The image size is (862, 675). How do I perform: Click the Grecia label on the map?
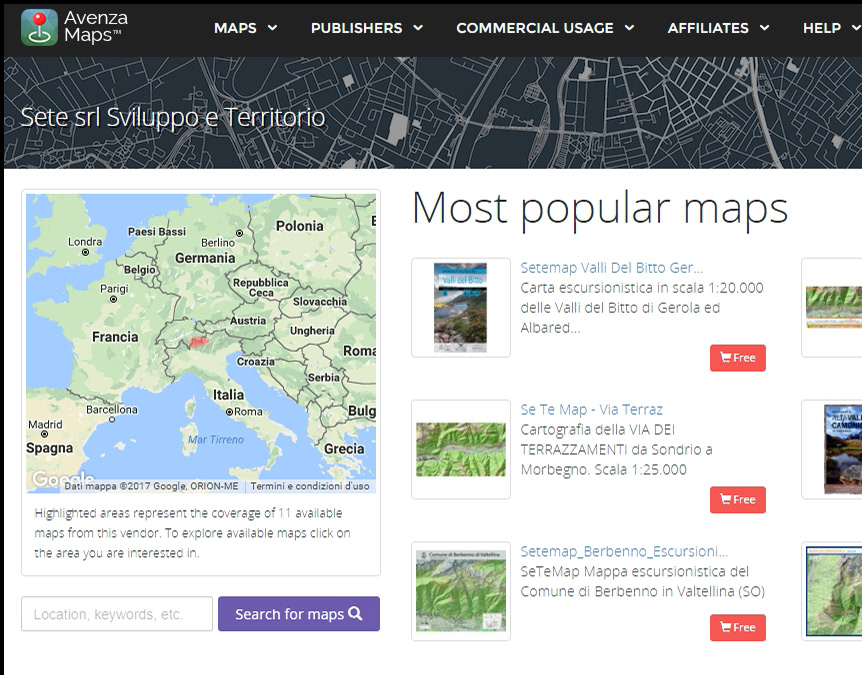tap(344, 449)
